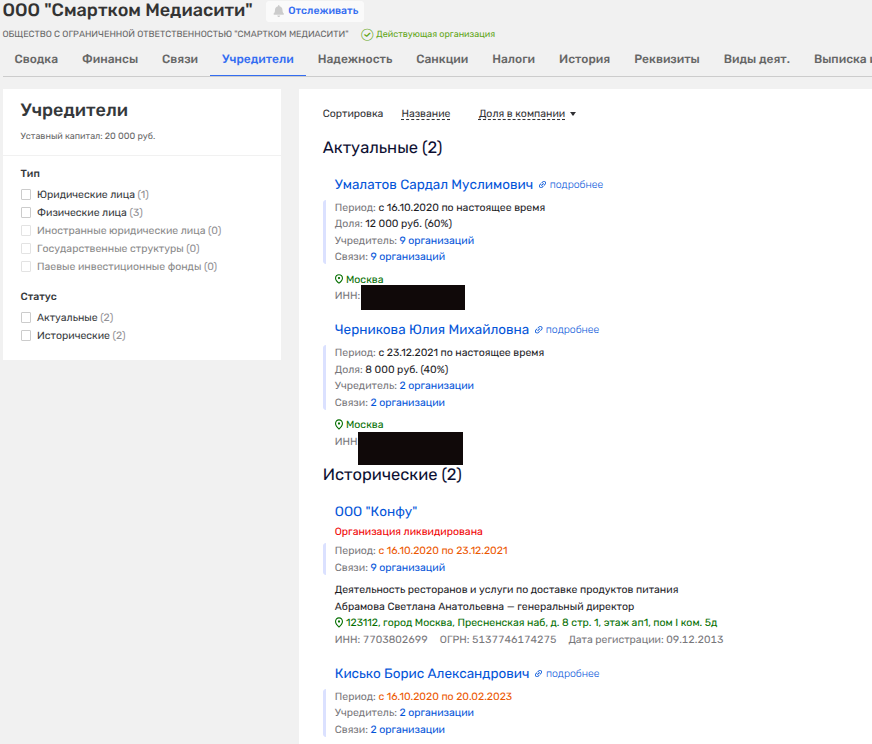Go to the Реквизиты tab

666,59
